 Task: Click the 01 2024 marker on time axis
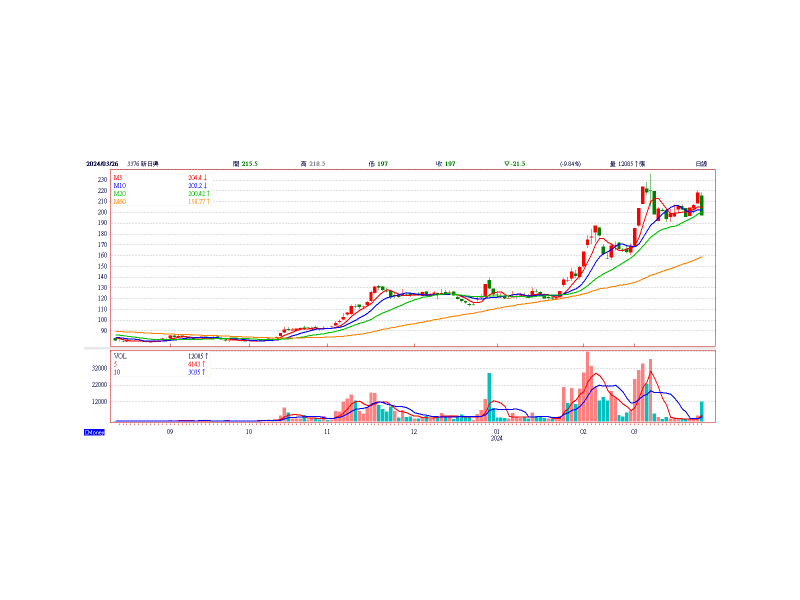[x=496, y=434]
